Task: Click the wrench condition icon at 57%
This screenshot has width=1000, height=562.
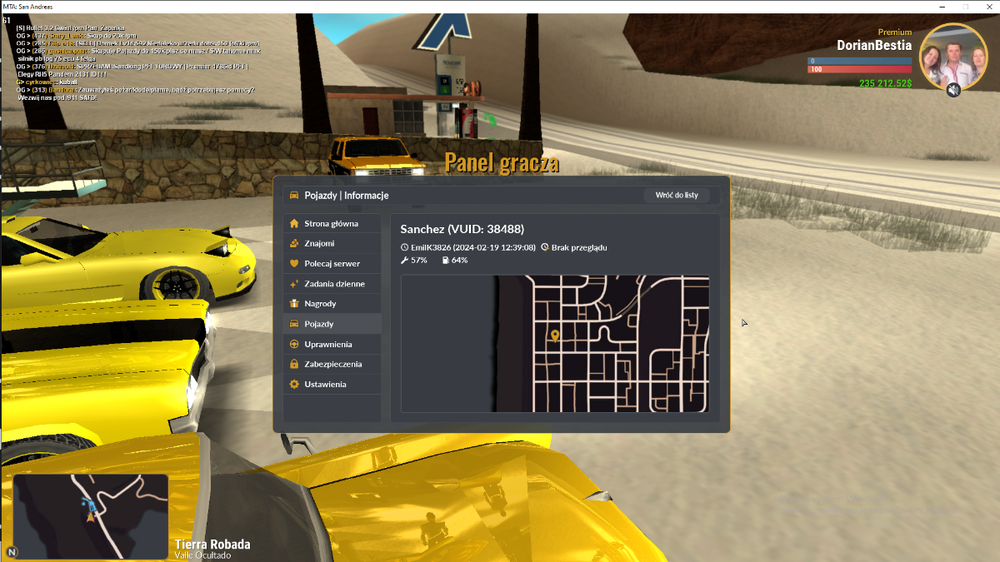Action: coord(404,260)
